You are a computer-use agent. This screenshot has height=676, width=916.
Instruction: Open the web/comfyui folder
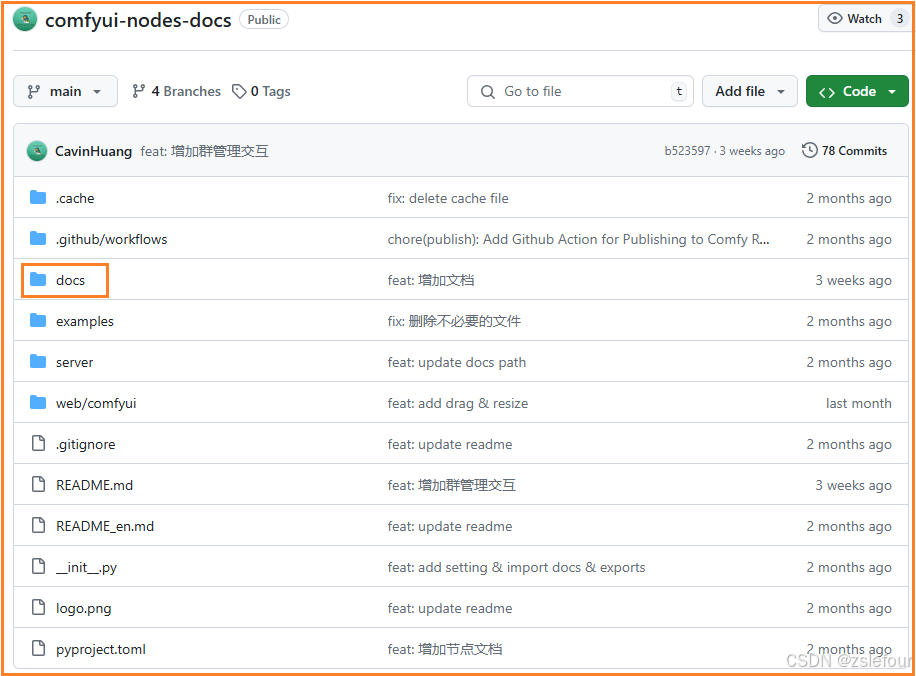tap(96, 403)
